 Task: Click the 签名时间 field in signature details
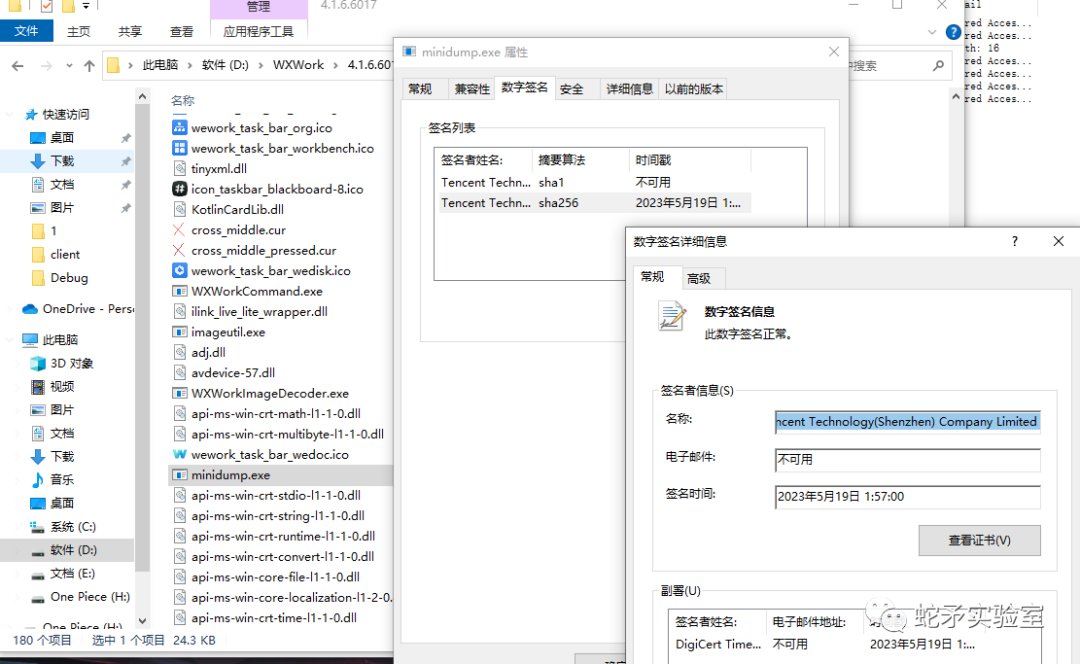pos(907,497)
